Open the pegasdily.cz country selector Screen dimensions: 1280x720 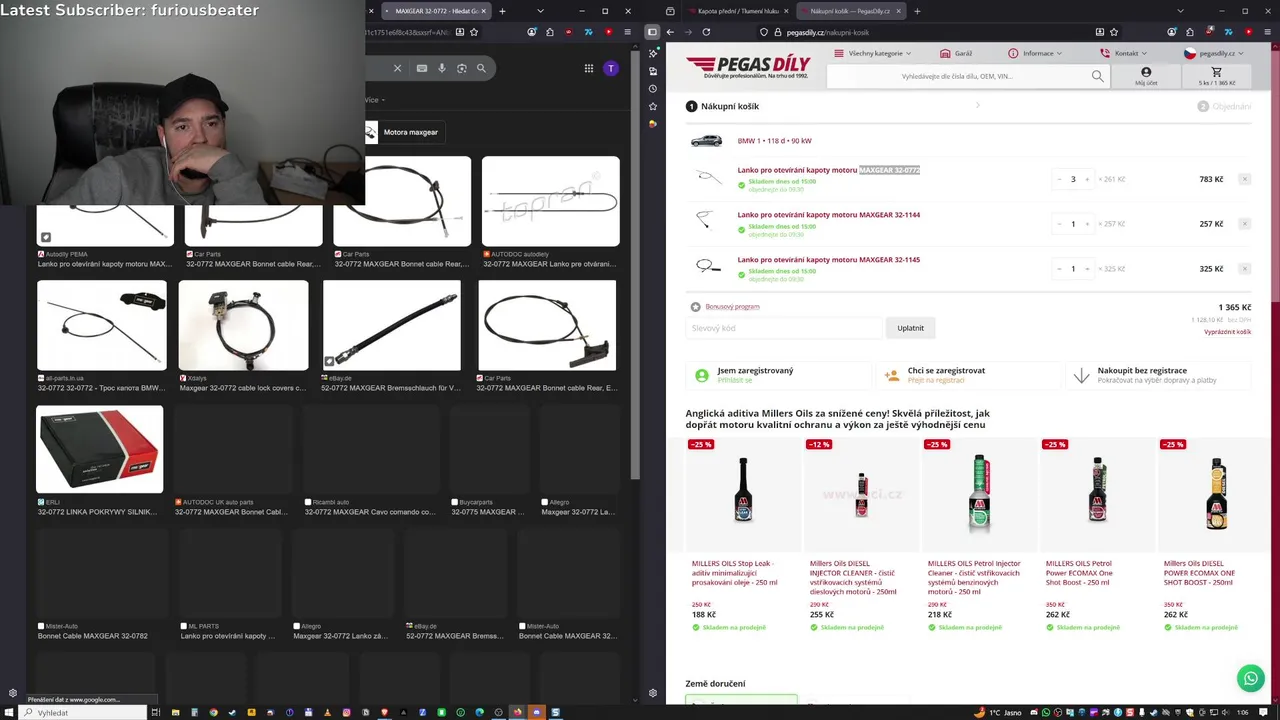click(1215, 53)
